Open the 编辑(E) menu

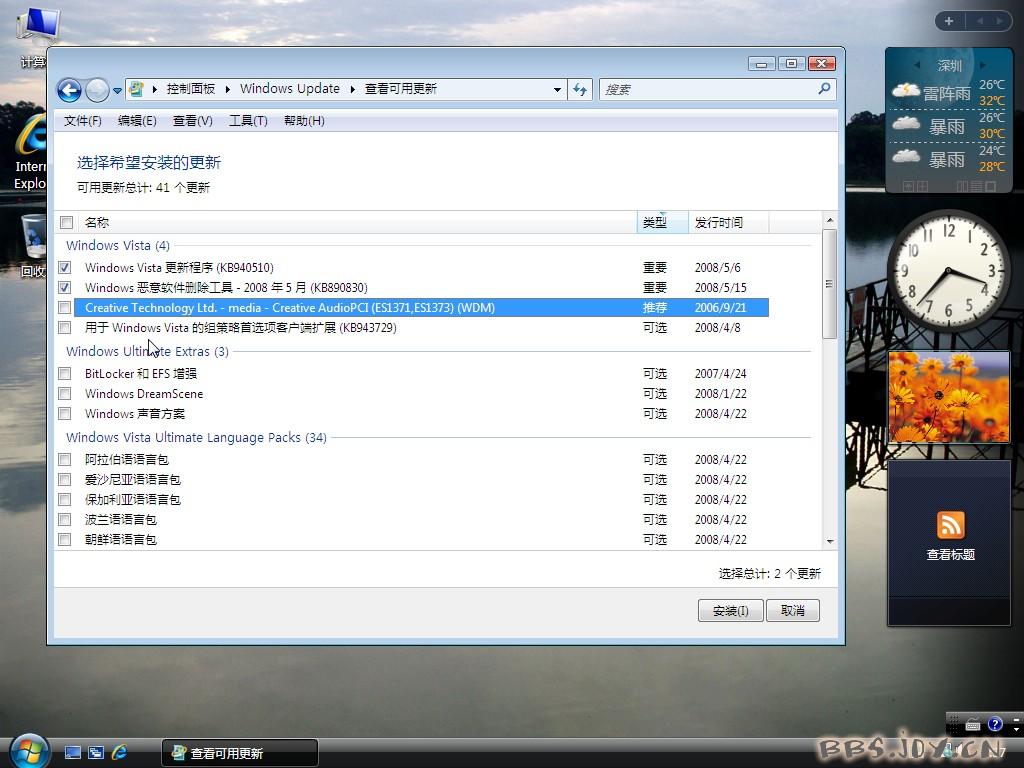(137, 121)
